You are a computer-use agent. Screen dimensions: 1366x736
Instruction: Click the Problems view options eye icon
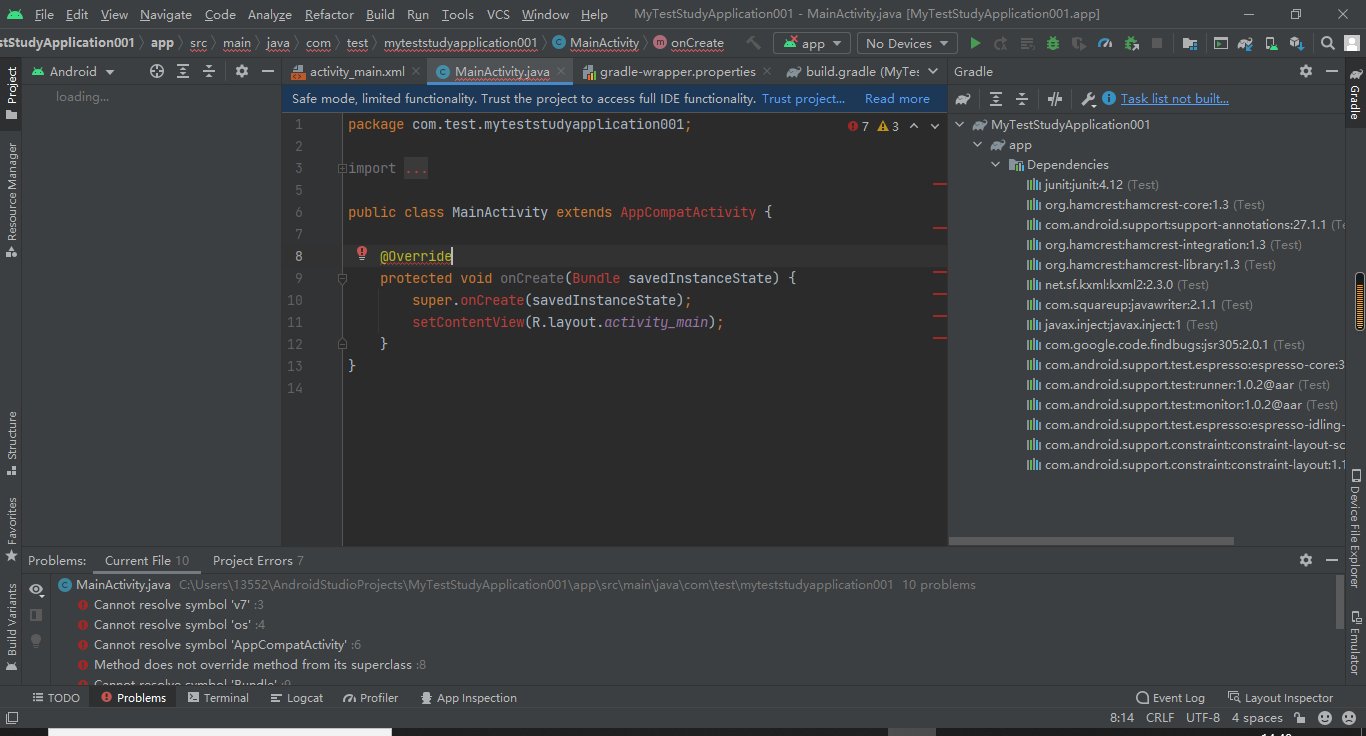coord(37,589)
